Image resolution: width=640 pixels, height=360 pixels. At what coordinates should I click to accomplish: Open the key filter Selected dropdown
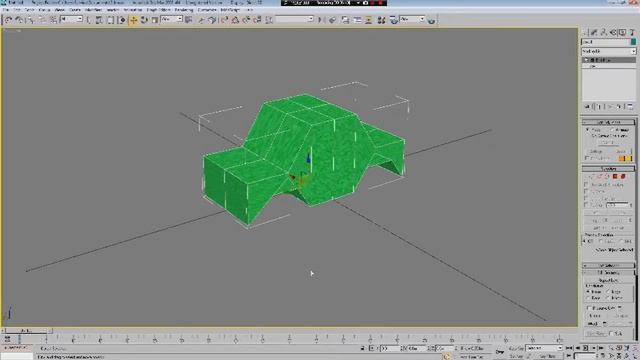544,348
